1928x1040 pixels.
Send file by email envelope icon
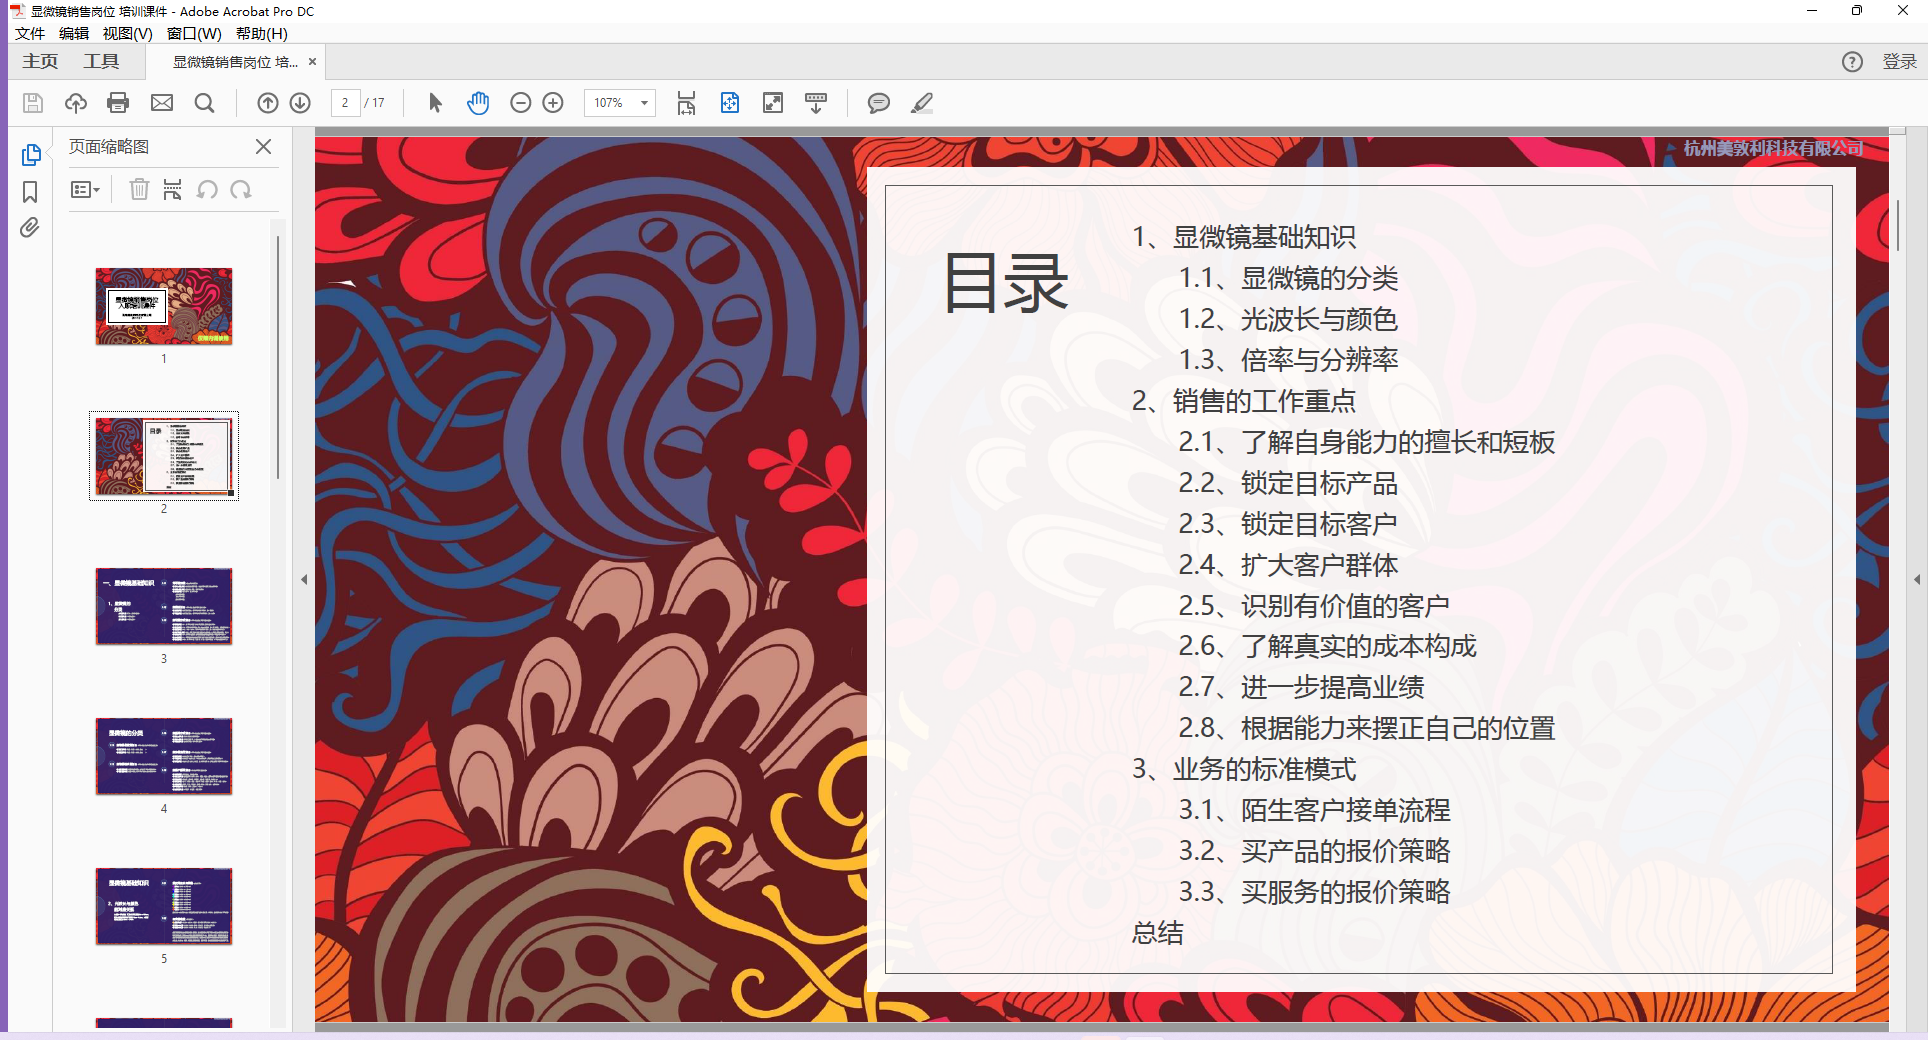[162, 103]
